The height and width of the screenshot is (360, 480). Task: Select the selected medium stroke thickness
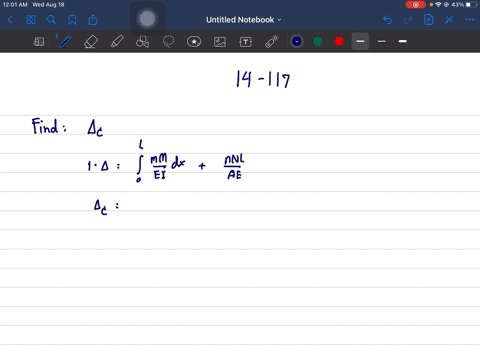pos(360,41)
